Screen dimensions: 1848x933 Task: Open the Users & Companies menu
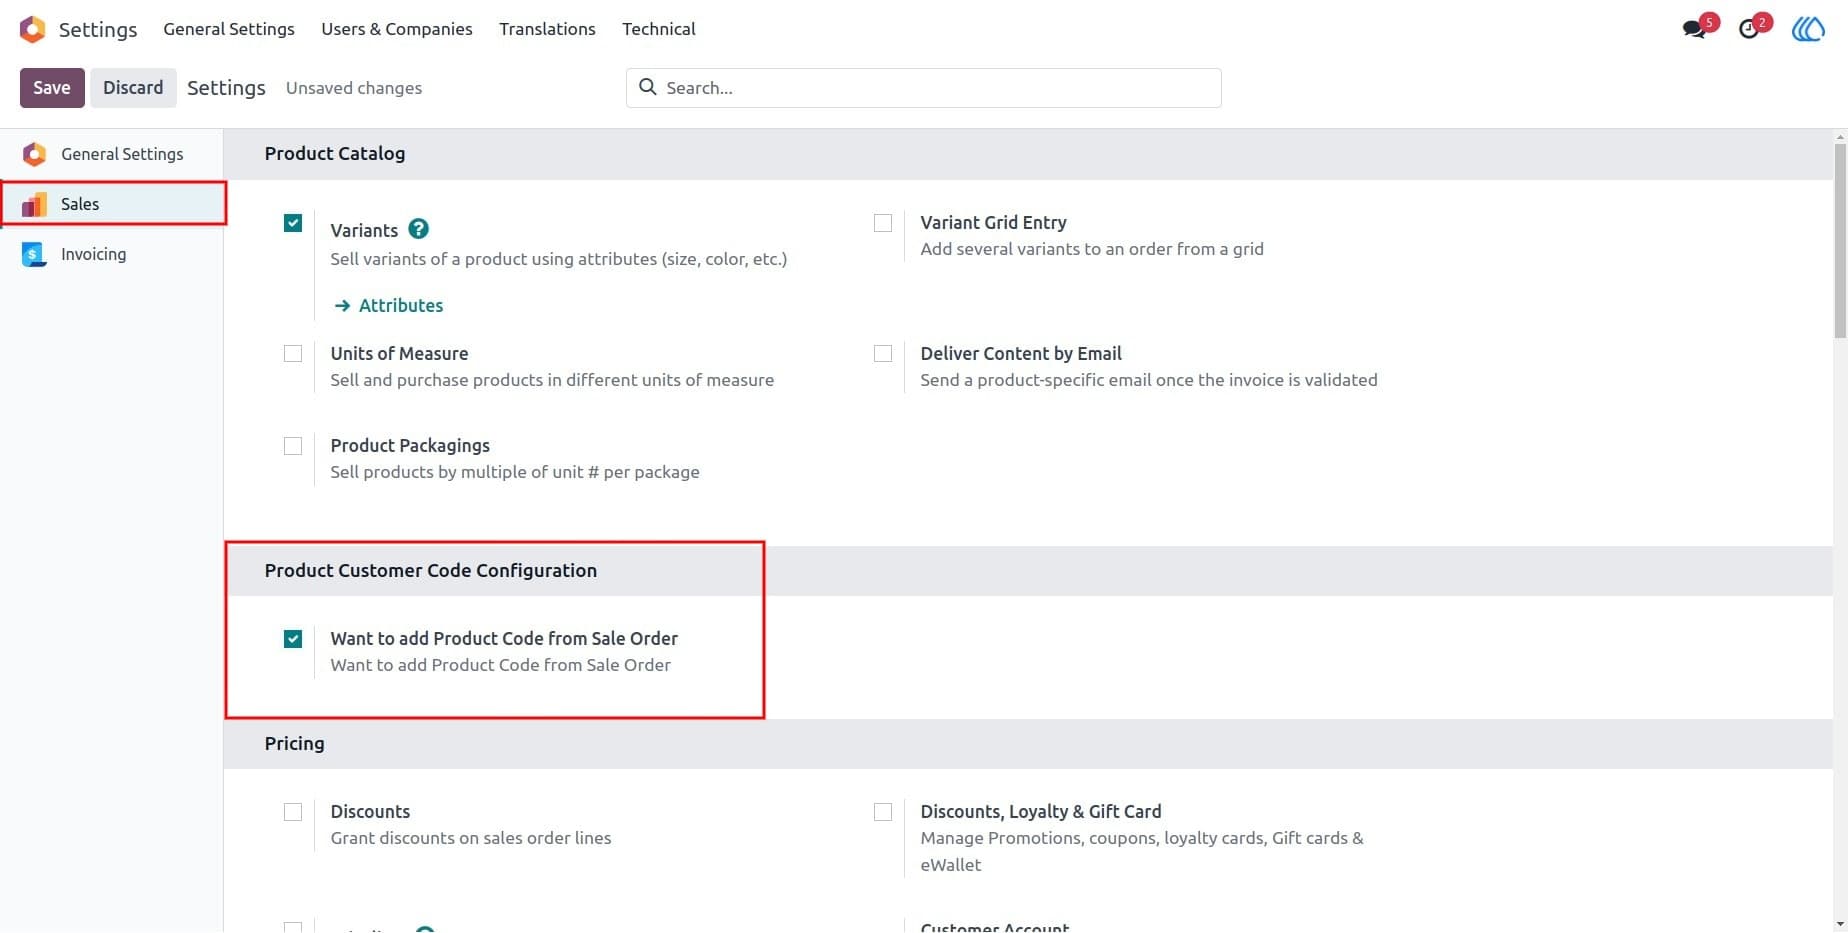coord(397,29)
